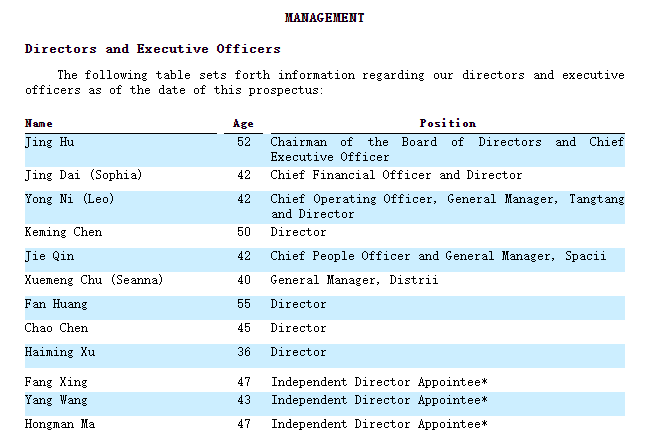
Task: Select the name 'Jie Qin'
Action: [50, 256]
